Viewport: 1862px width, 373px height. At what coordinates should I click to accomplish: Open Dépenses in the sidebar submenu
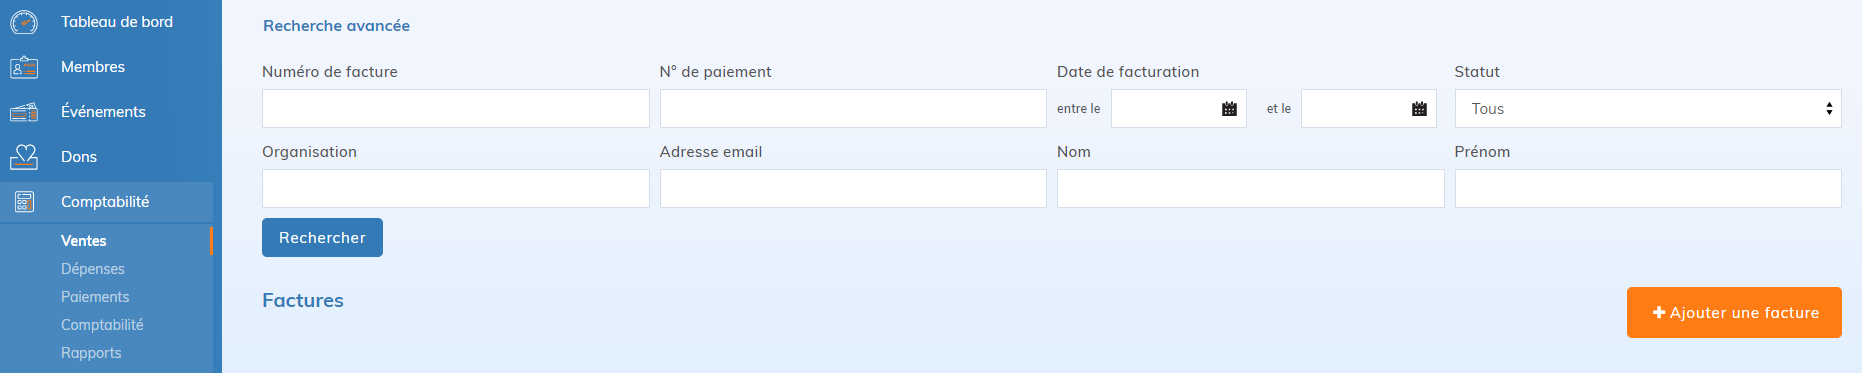[x=93, y=269]
